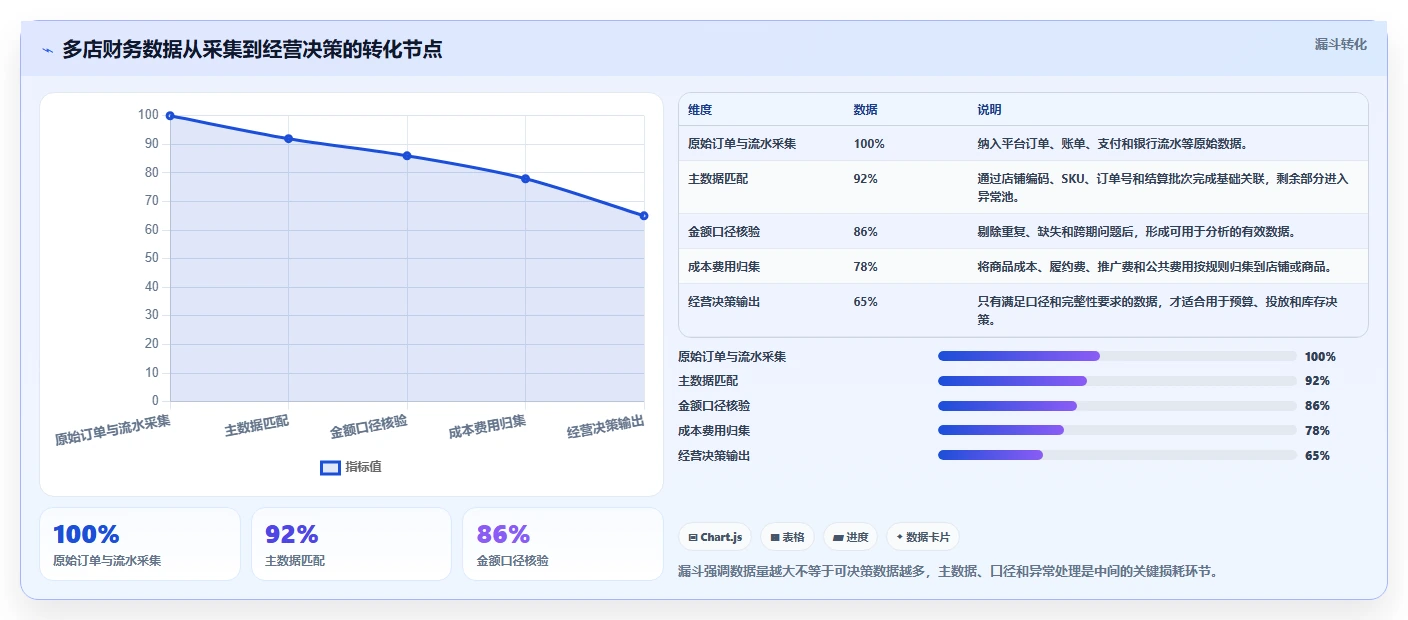Click the 维度 column header

click(x=700, y=110)
